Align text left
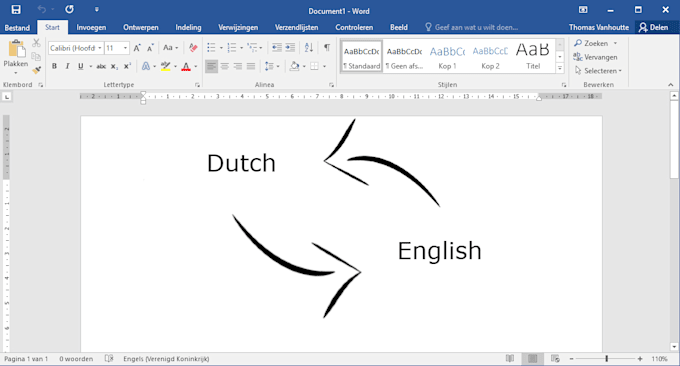Image resolution: width=680 pixels, height=366 pixels. coord(211,66)
